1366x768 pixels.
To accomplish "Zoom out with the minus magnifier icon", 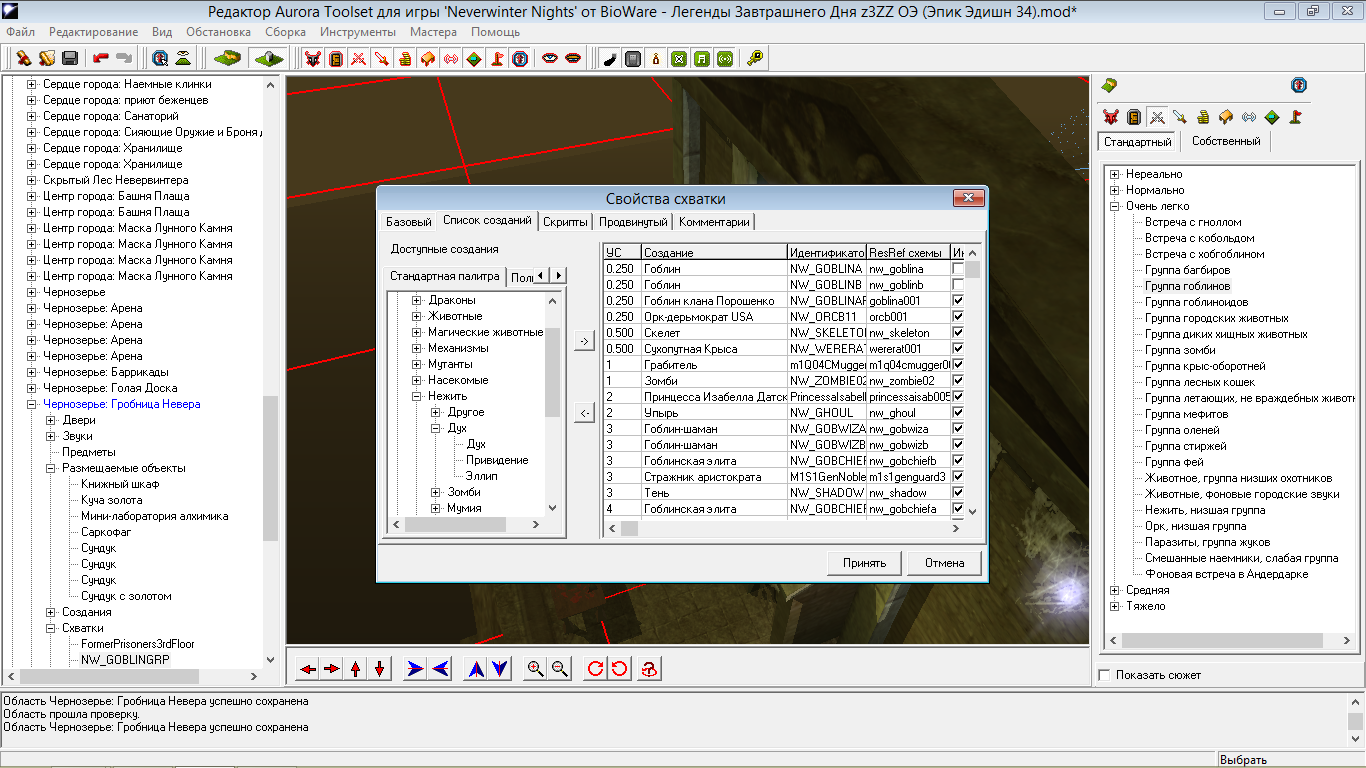I will coord(560,669).
